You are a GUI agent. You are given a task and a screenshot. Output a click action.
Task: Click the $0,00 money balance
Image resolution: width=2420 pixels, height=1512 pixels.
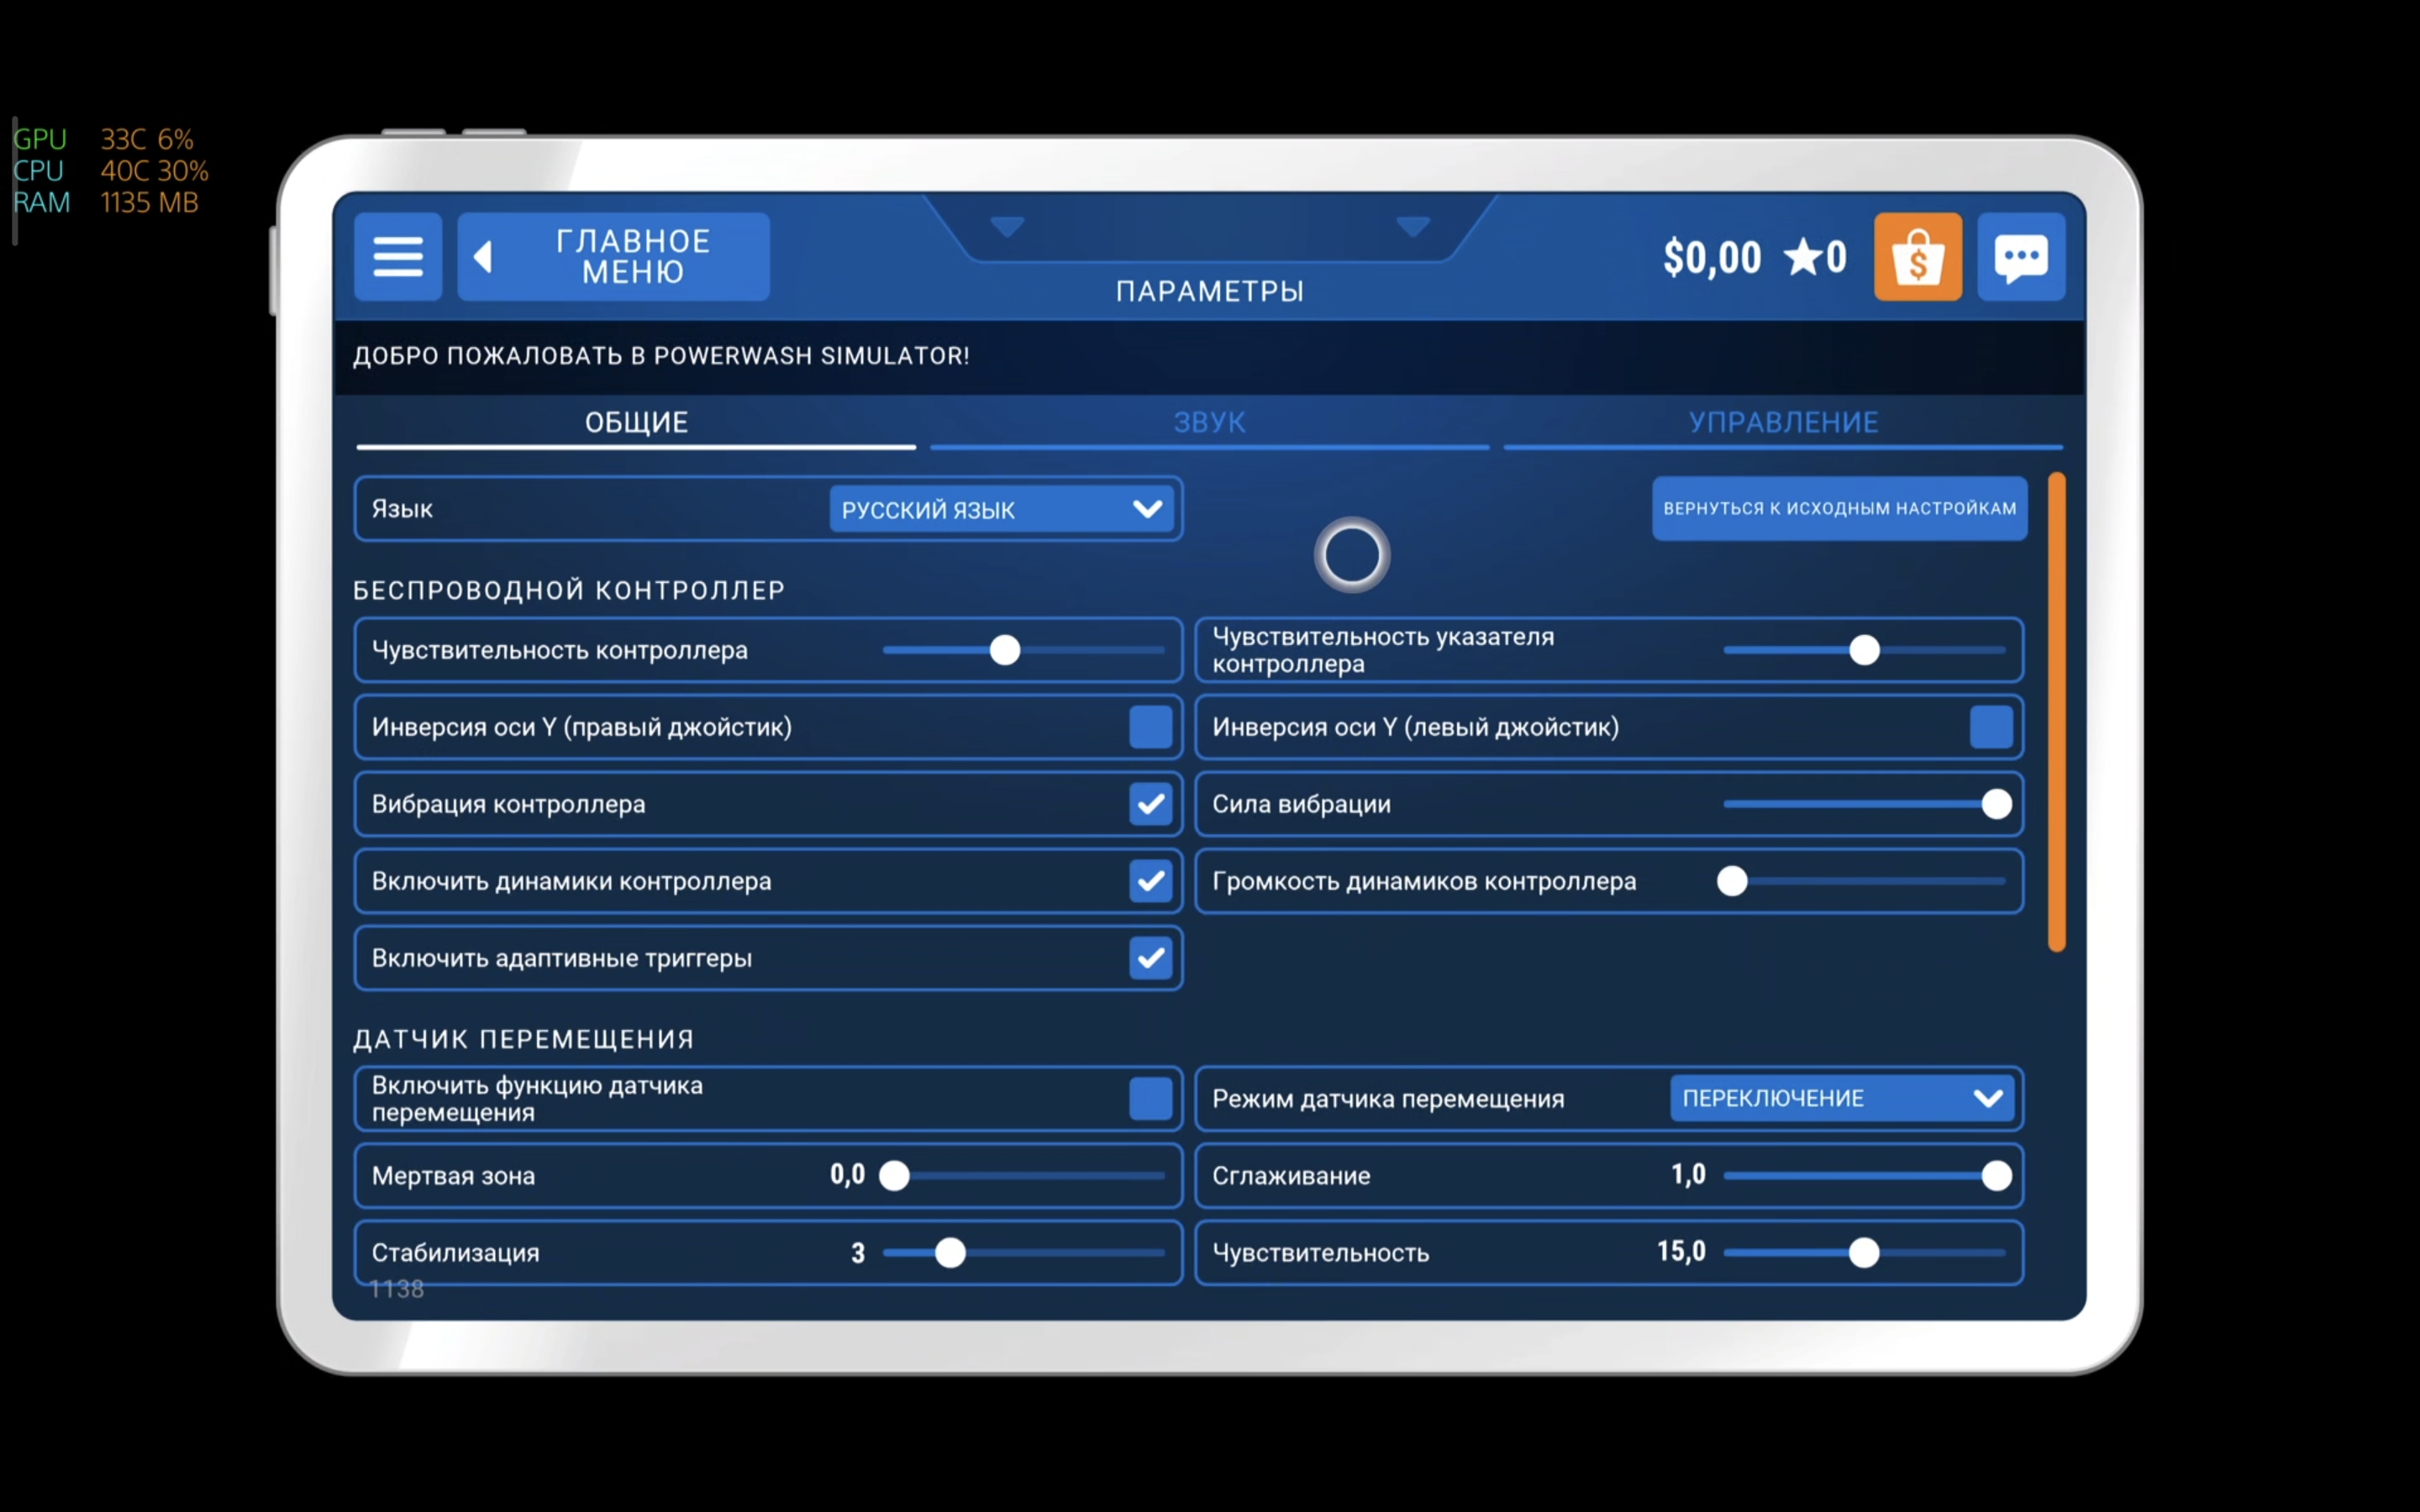pyautogui.click(x=1711, y=257)
